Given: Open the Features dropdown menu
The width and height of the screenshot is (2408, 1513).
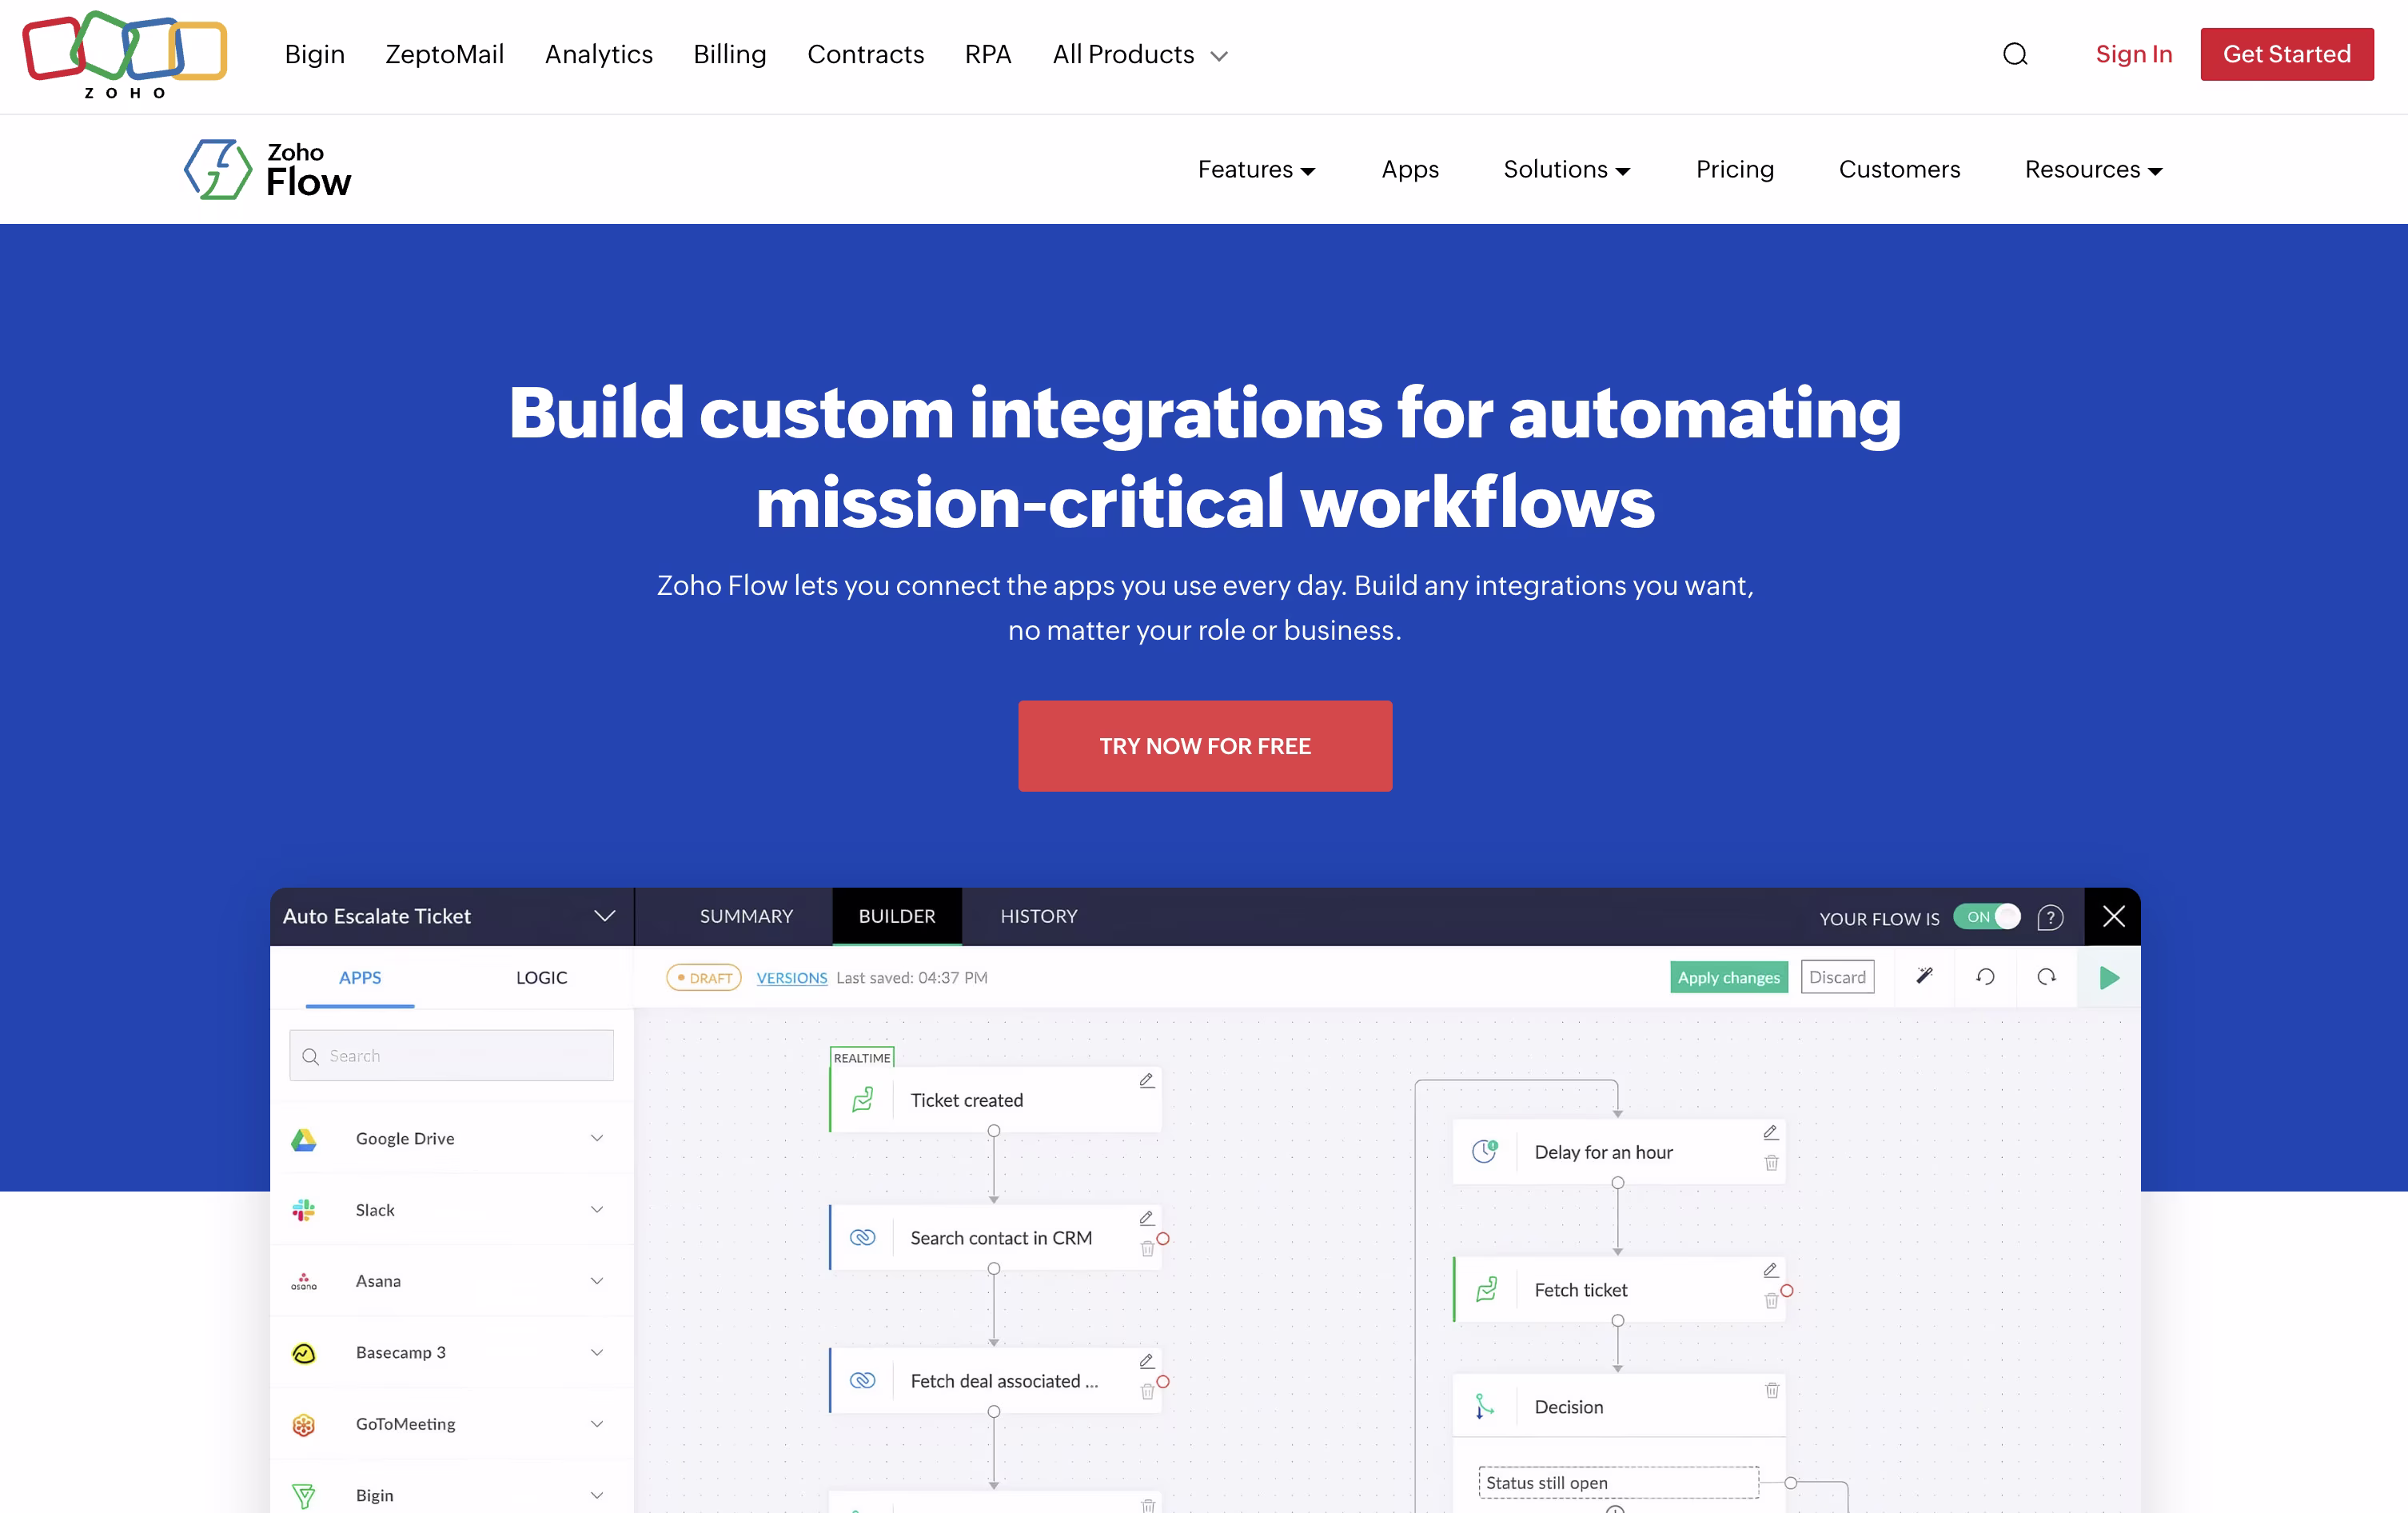Looking at the screenshot, I should click(1256, 170).
